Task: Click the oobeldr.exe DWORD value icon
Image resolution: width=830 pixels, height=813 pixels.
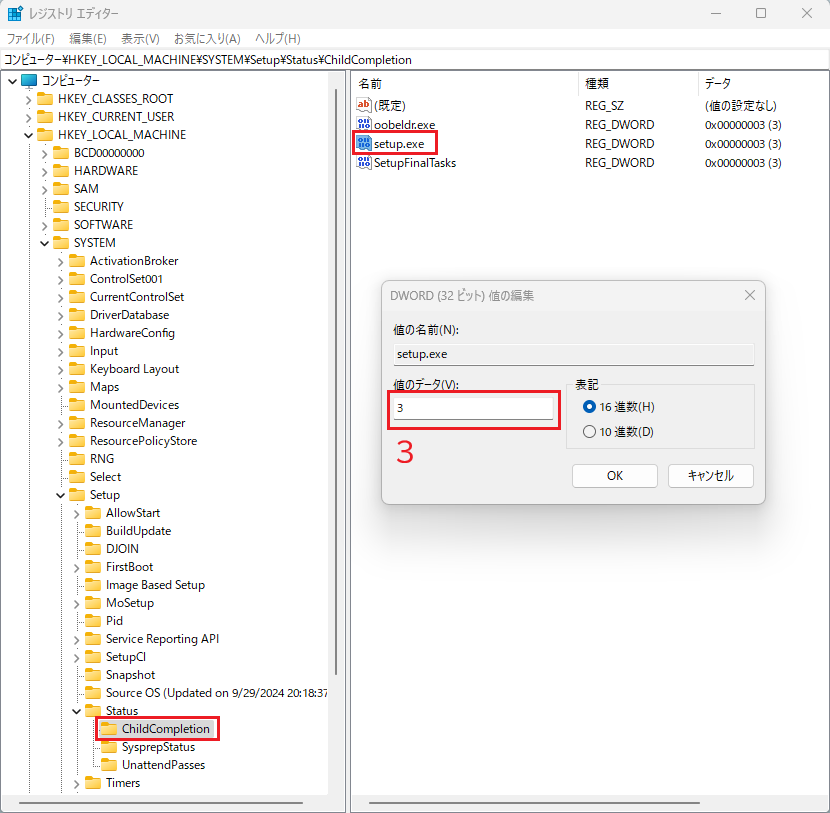Action: [364, 124]
